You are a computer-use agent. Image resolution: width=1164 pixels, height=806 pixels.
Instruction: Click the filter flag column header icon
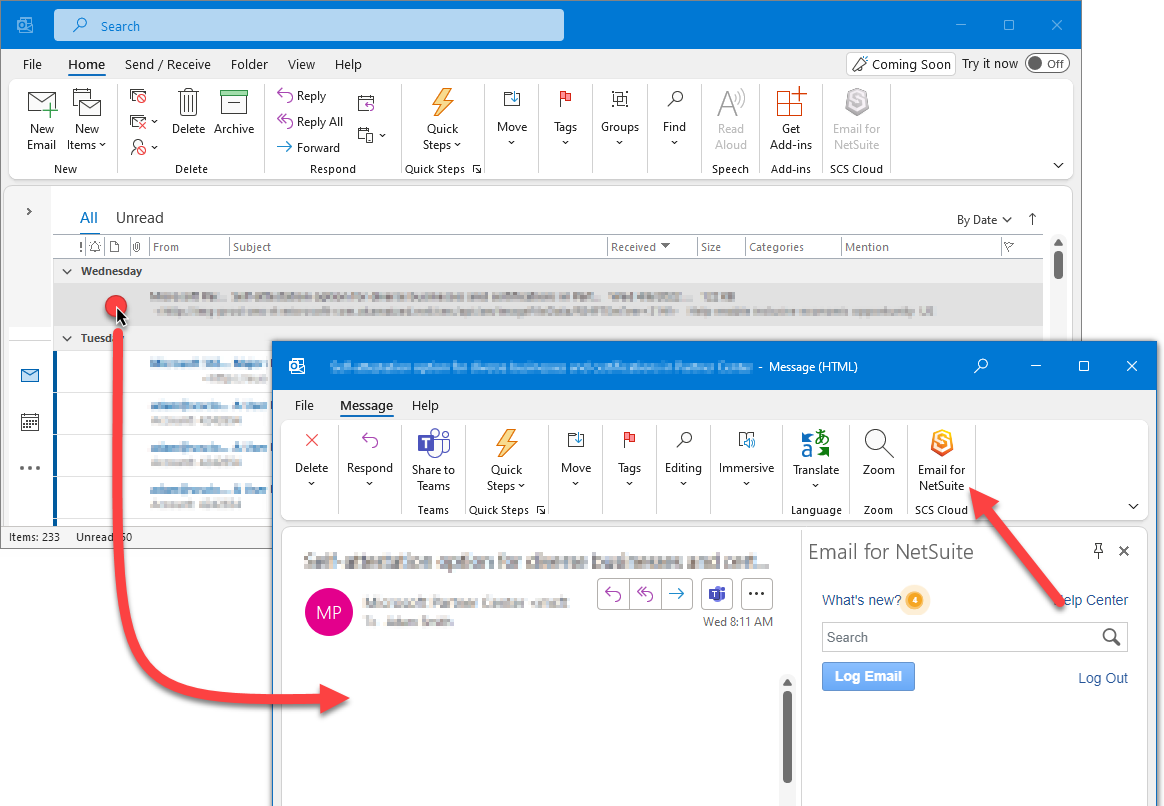[1009, 246]
